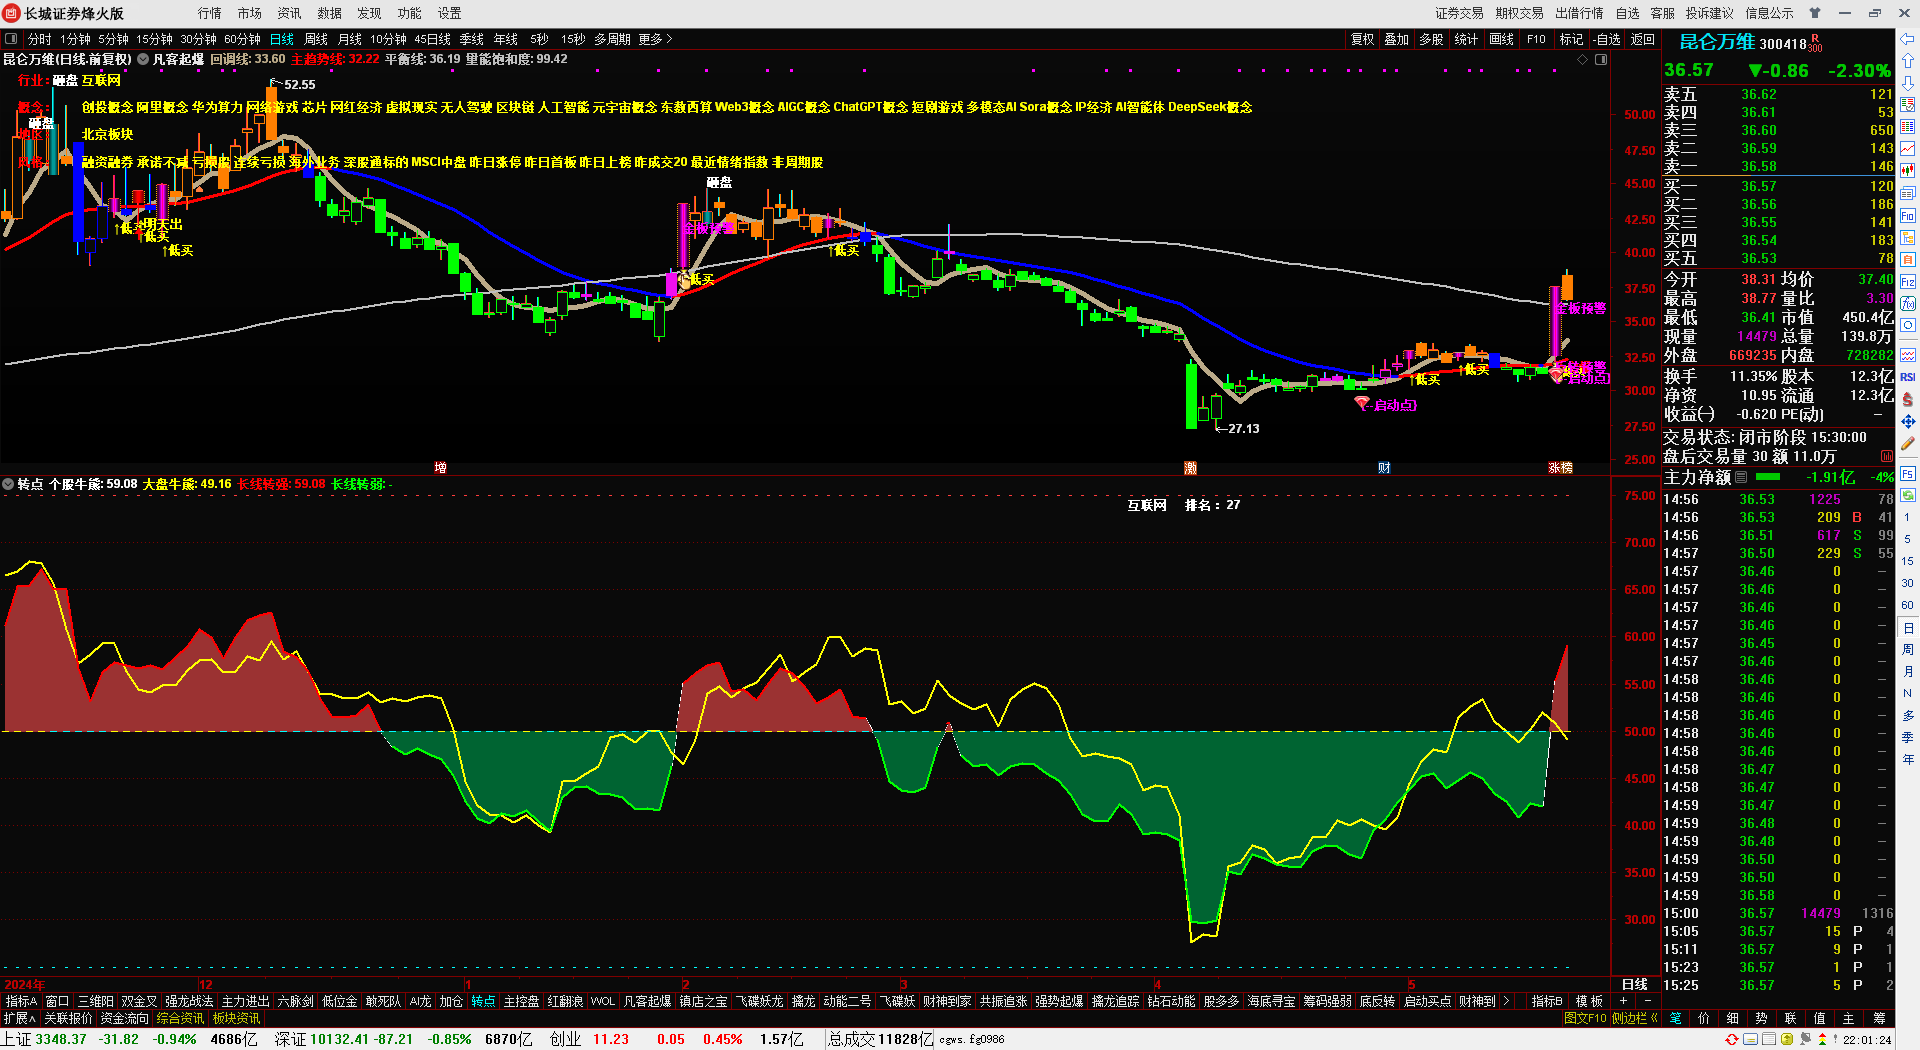Screen dimensions: 1920x1050
Task: Click the minus zoom-out button by 模板
Action: pyautogui.click(x=1647, y=1001)
